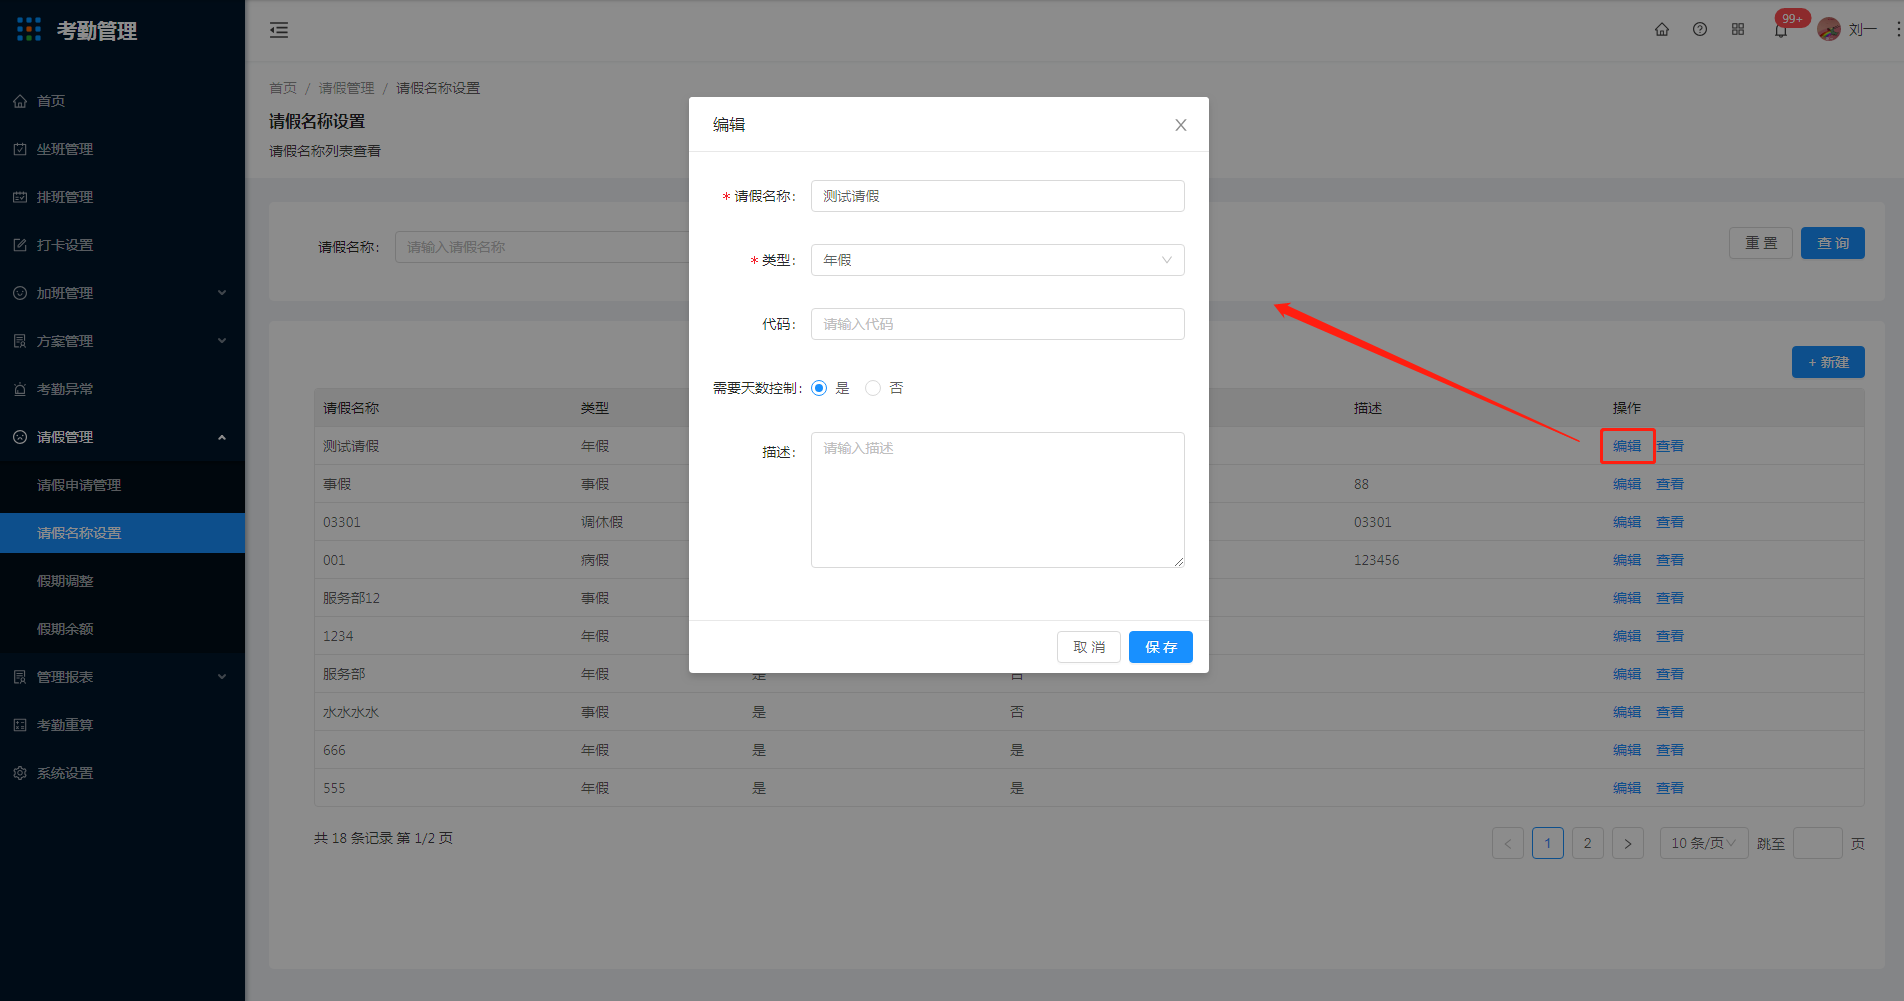Click 编辑 link in the 666 row
This screenshot has width=1904, height=1001.
1627,750
